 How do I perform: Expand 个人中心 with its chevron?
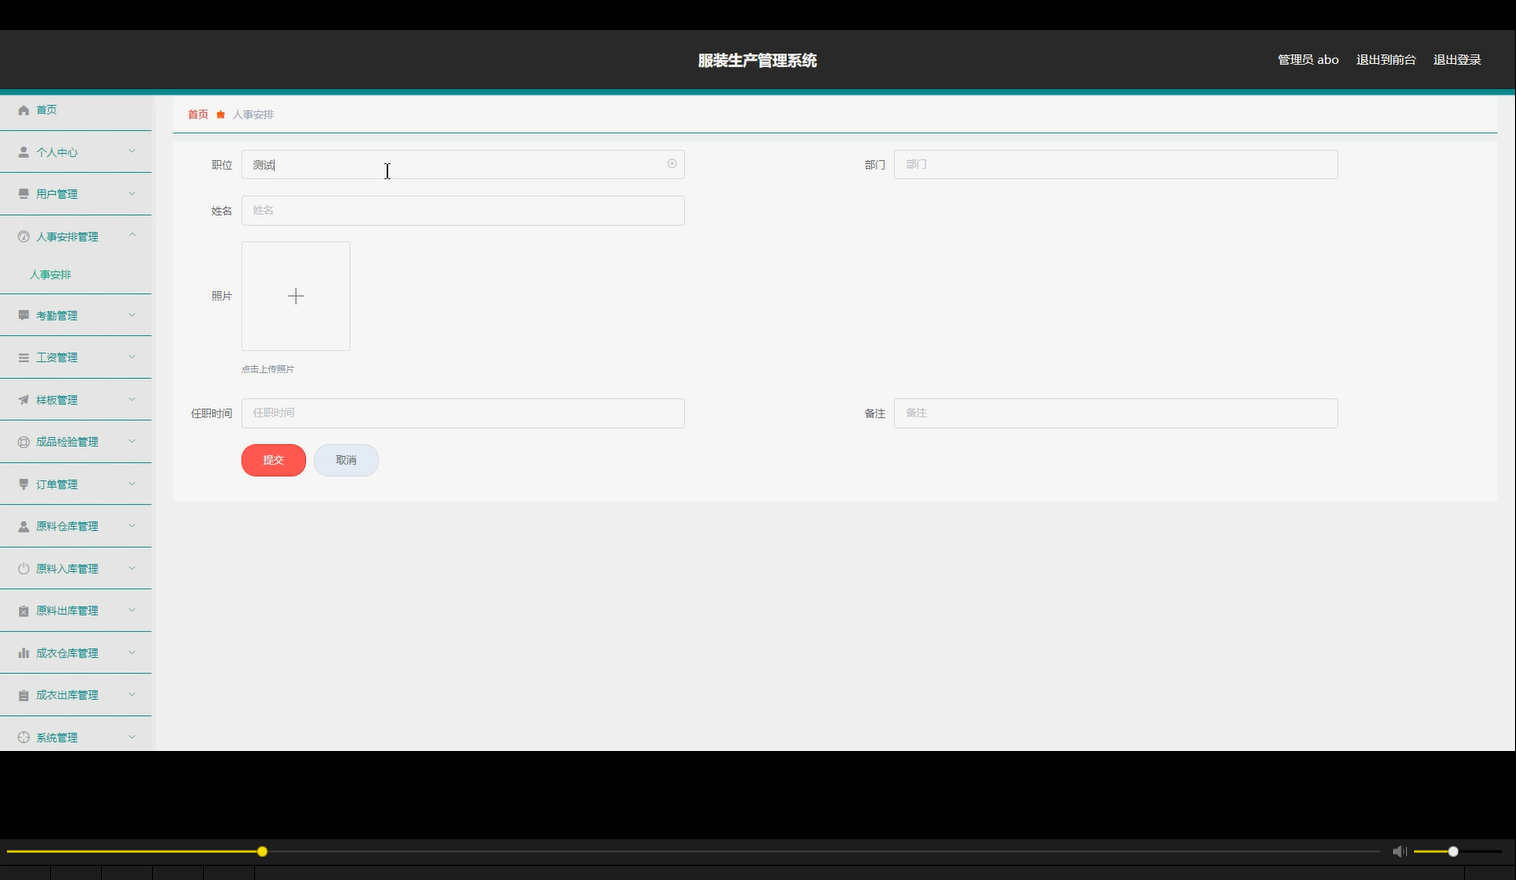pos(132,151)
